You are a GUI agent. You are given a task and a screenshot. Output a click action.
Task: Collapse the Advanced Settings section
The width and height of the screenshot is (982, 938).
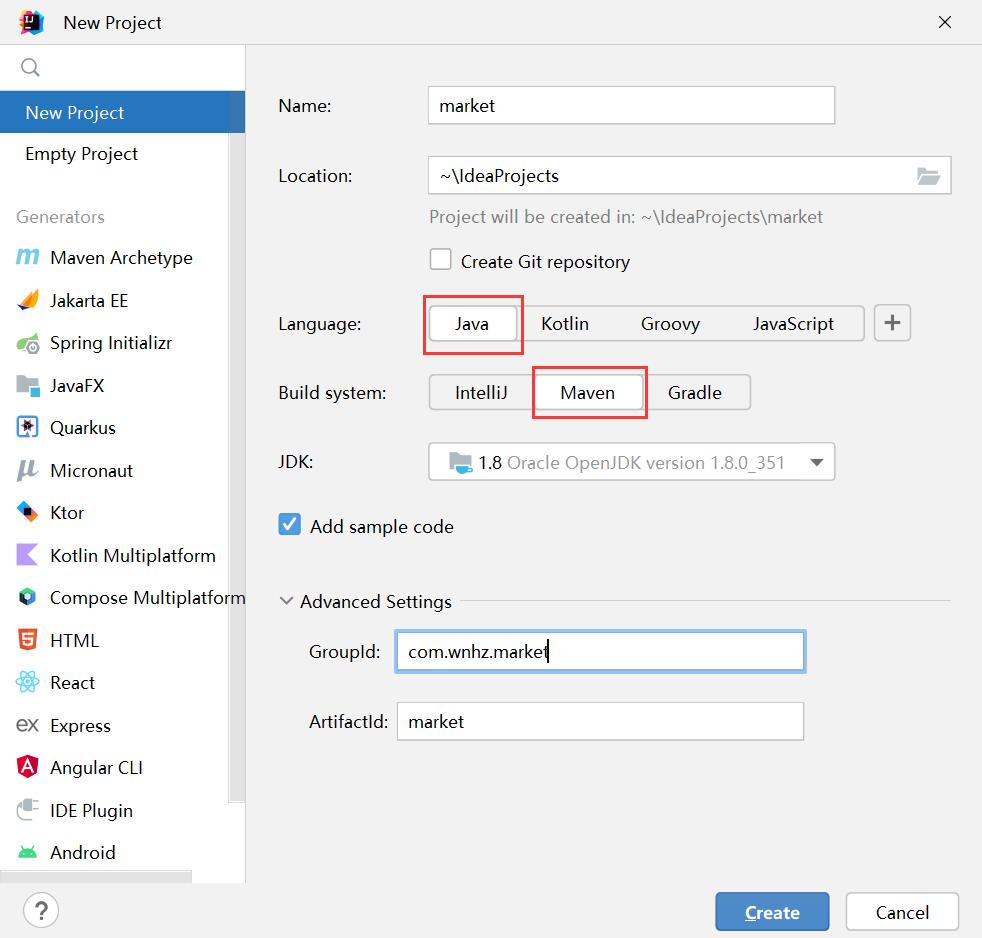(286, 601)
